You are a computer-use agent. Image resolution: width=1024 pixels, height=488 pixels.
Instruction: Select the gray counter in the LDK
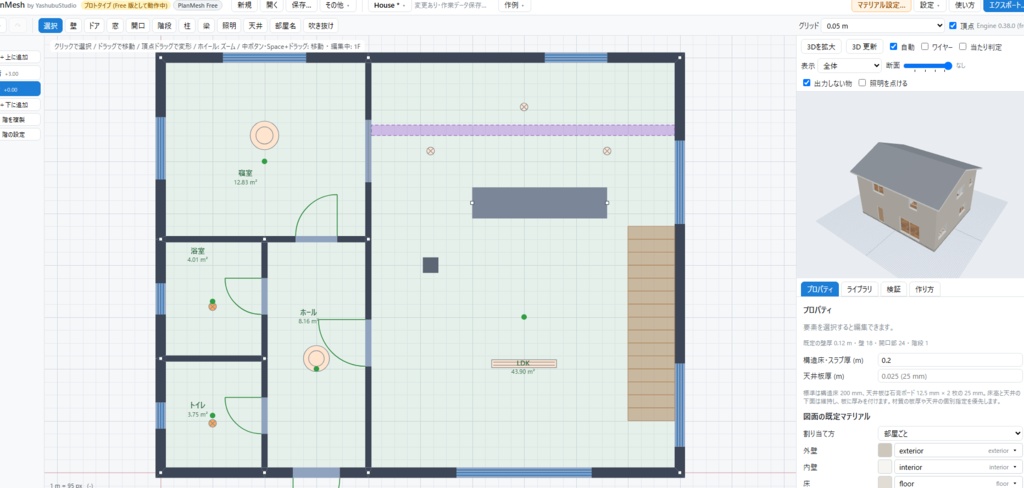click(x=539, y=203)
